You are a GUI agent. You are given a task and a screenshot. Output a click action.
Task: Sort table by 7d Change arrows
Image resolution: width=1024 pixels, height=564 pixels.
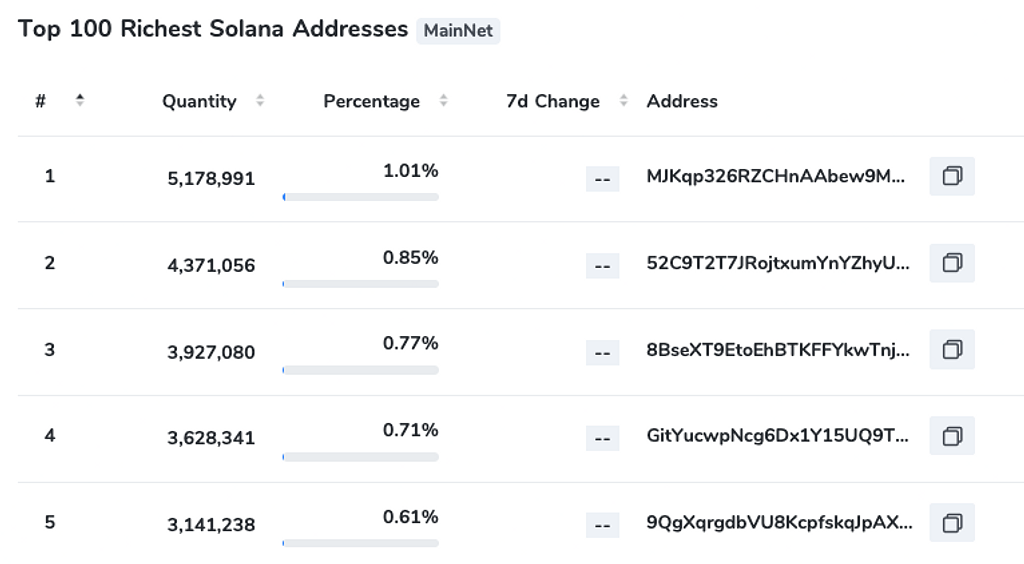pos(624,101)
